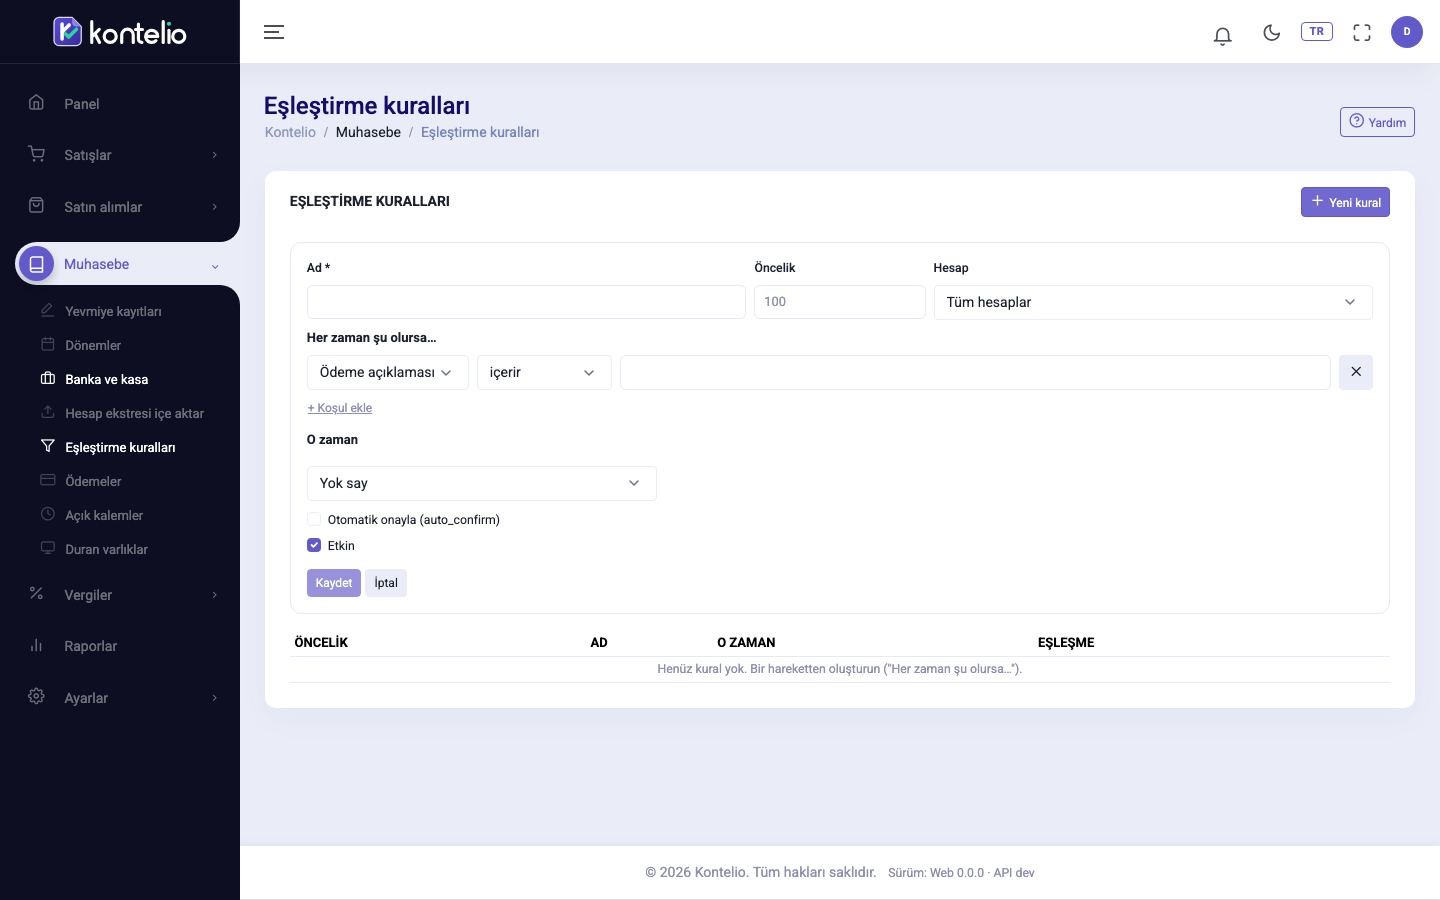Viewport: 1440px width, 900px height.
Task: Click the Eşleştirme kuralları funnel icon
Action: point(47,446)
